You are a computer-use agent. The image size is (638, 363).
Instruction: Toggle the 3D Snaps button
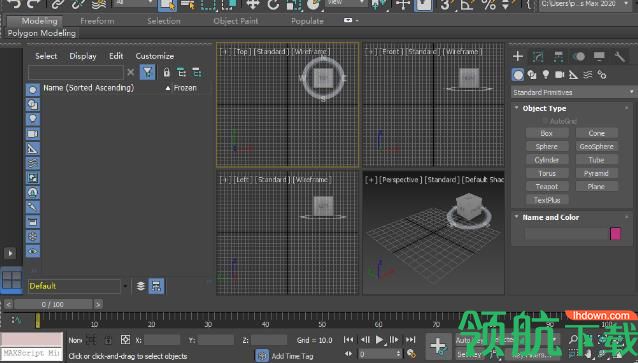tap(446, 4)
